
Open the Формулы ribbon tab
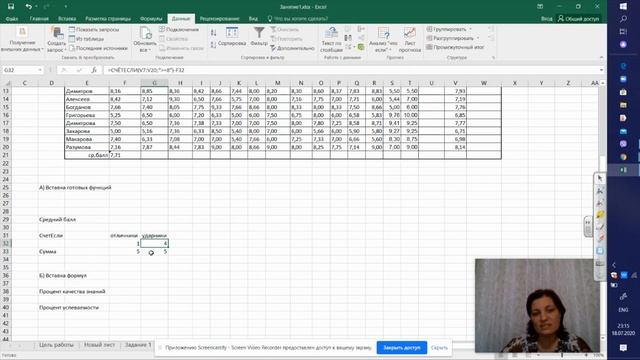151,19
